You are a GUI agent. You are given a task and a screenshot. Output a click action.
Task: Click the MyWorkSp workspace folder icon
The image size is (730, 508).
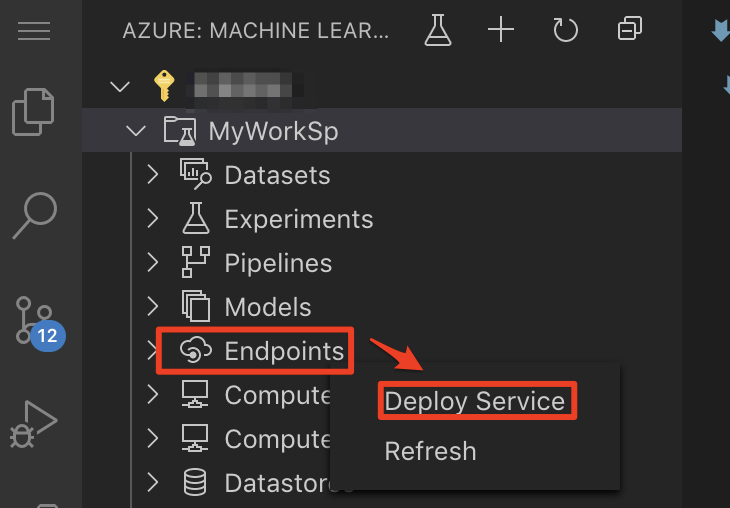coord(180,131)
